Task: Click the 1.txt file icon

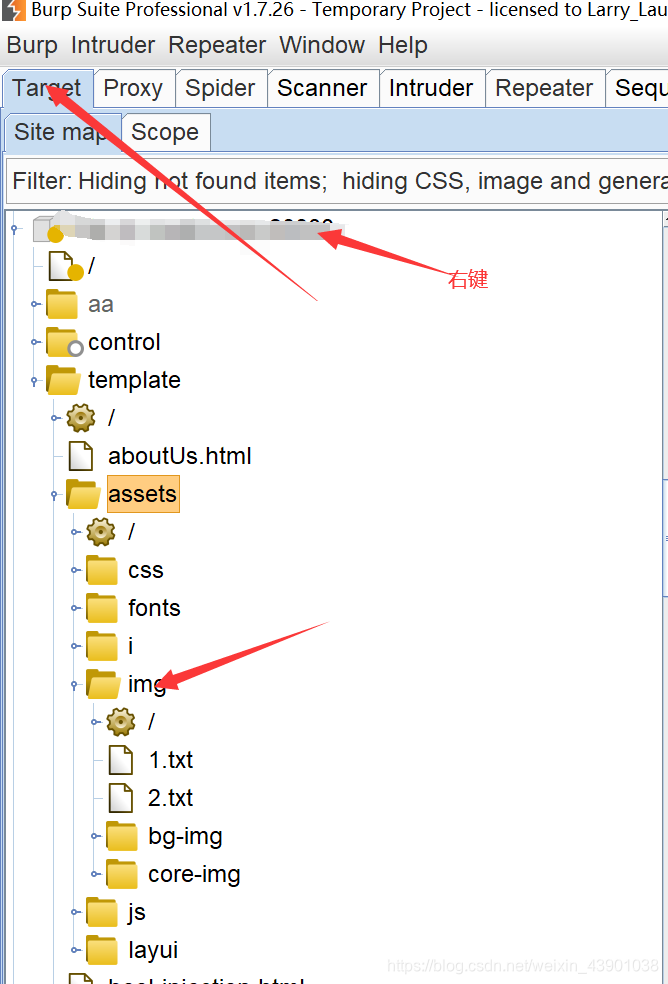Action: [121, 760]
